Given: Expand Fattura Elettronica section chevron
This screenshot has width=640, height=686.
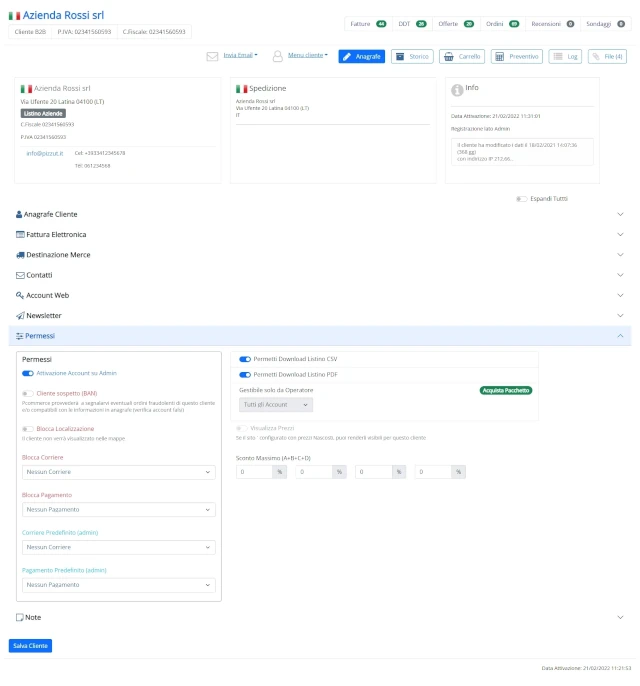Looking at the screenshot, I should [620, 234].
